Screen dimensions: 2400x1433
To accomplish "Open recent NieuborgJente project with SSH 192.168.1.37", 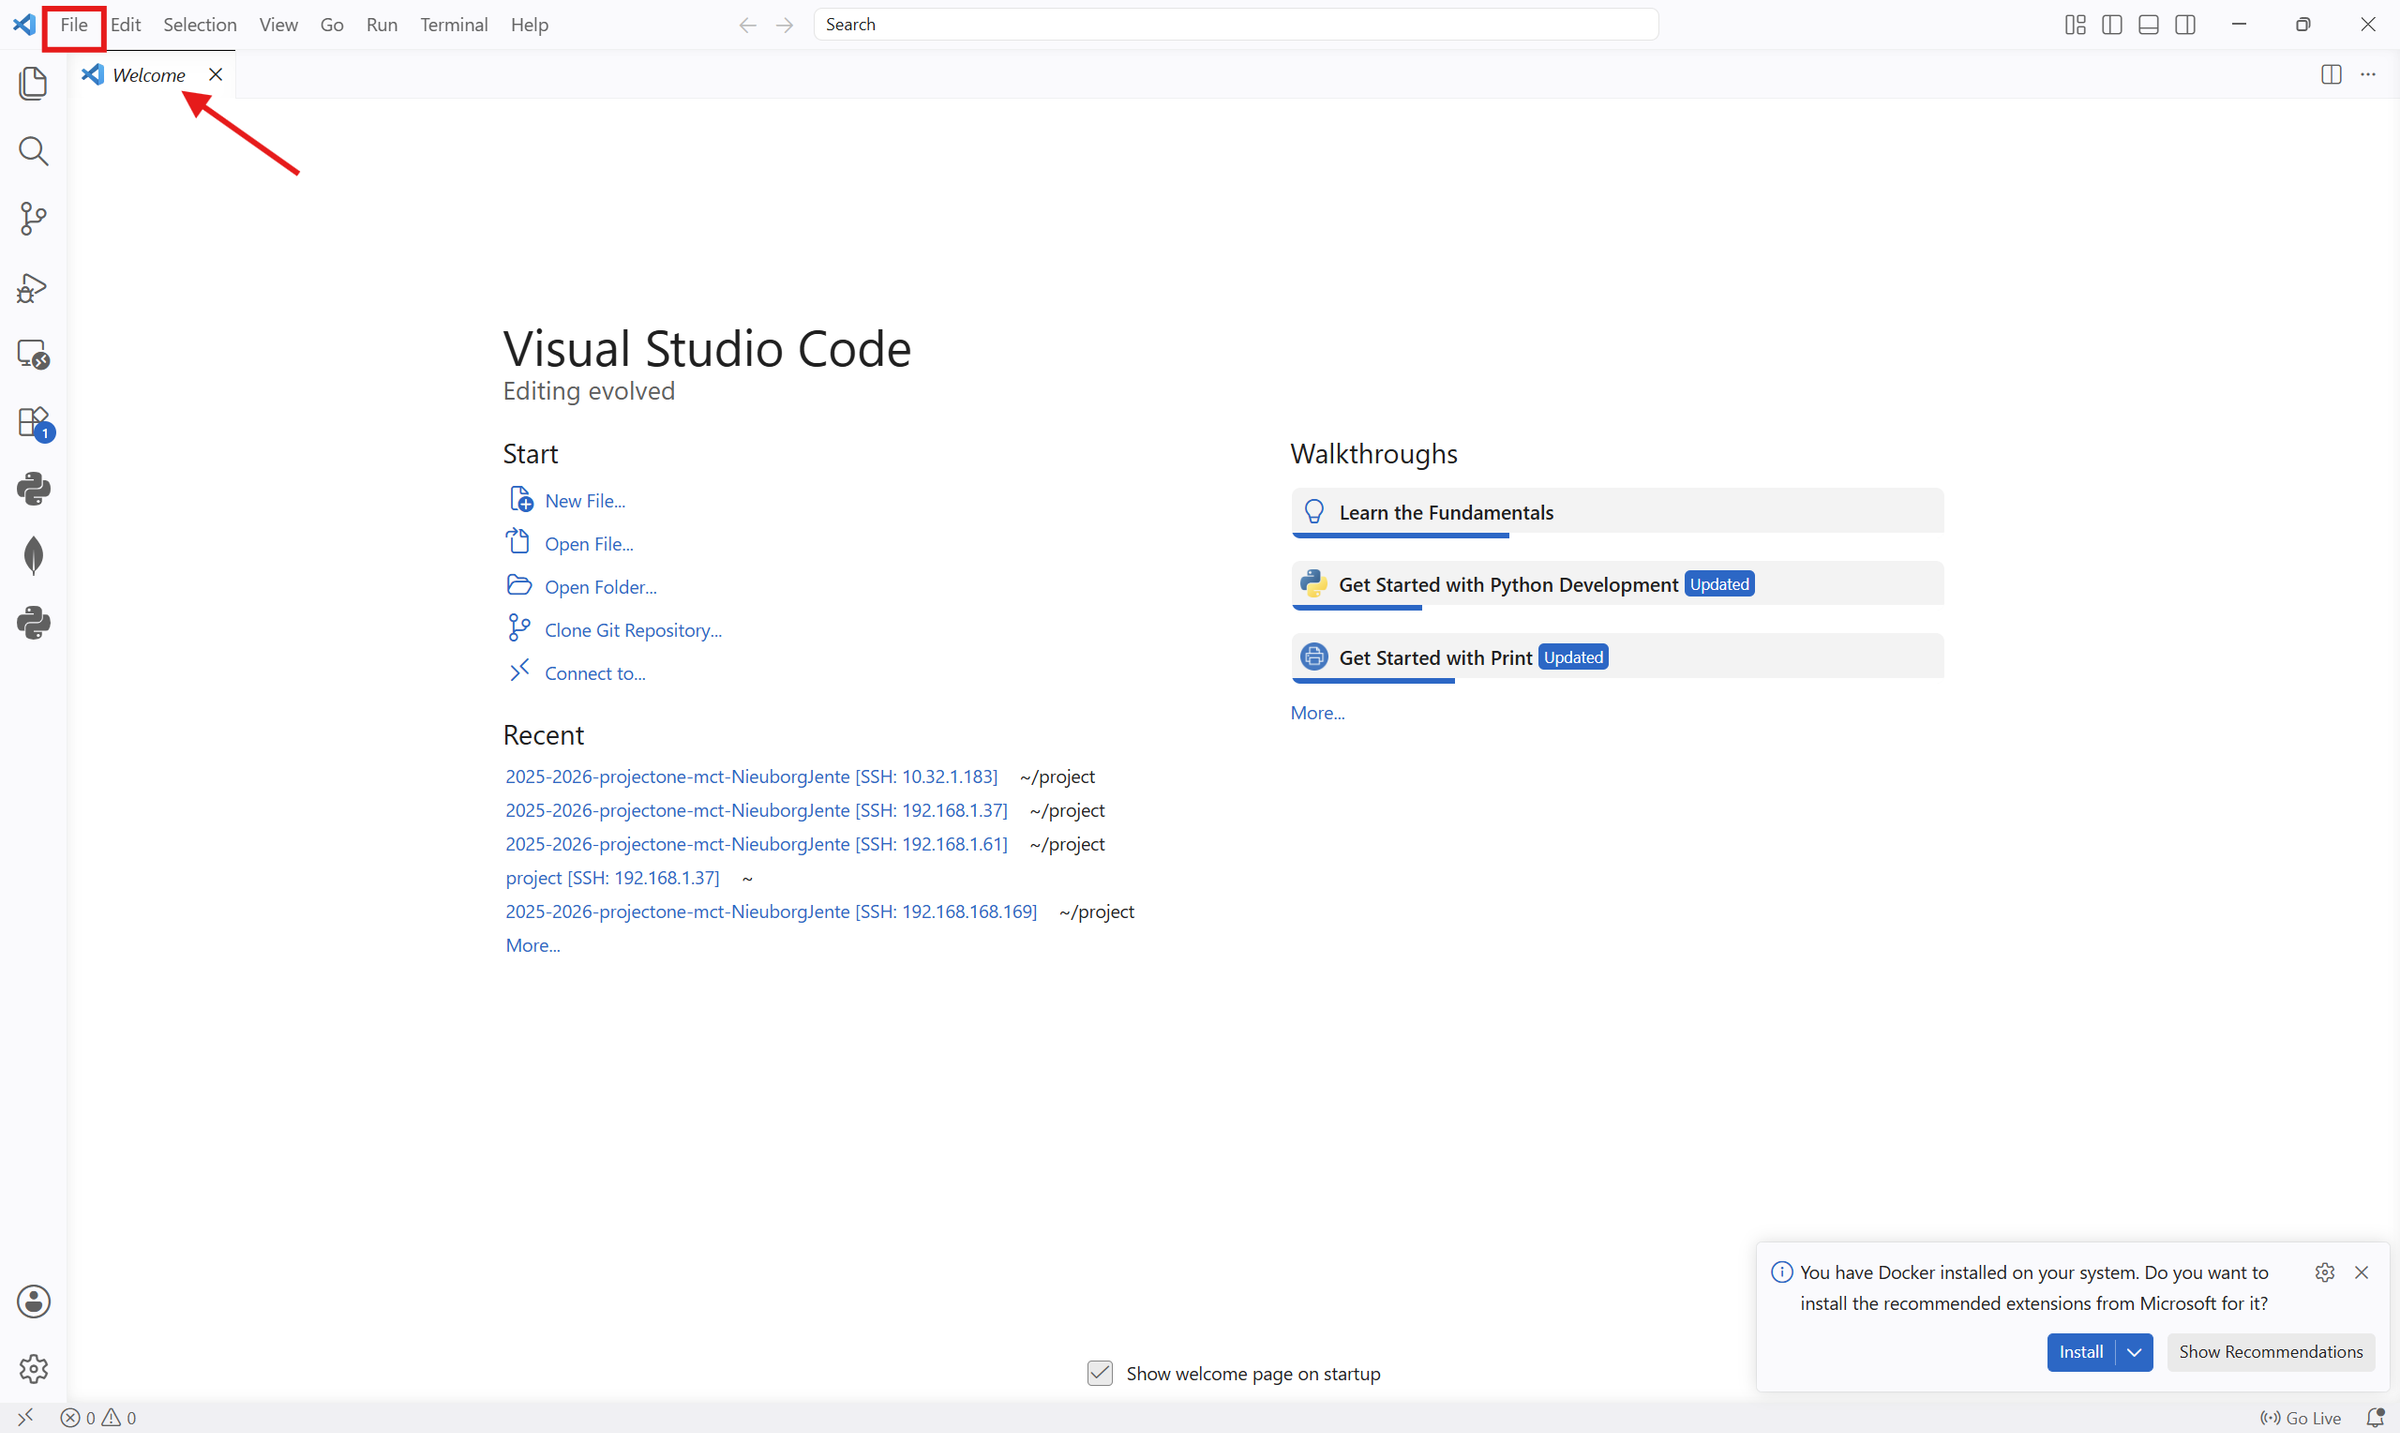I will (x=756, y=810).
